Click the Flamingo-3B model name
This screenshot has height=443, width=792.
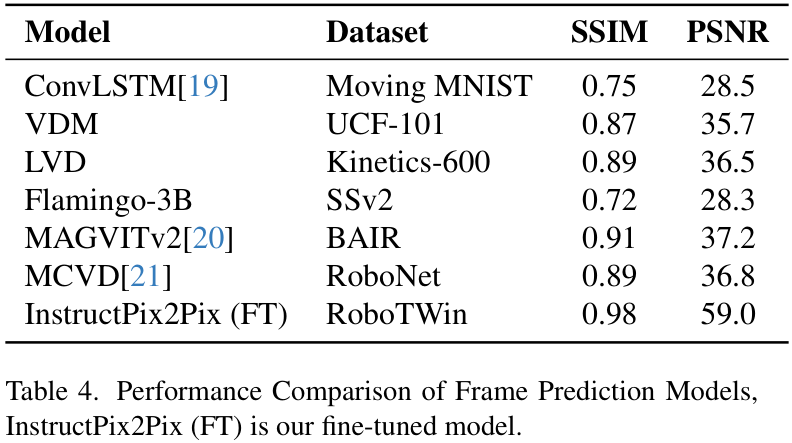coord(108,201)
